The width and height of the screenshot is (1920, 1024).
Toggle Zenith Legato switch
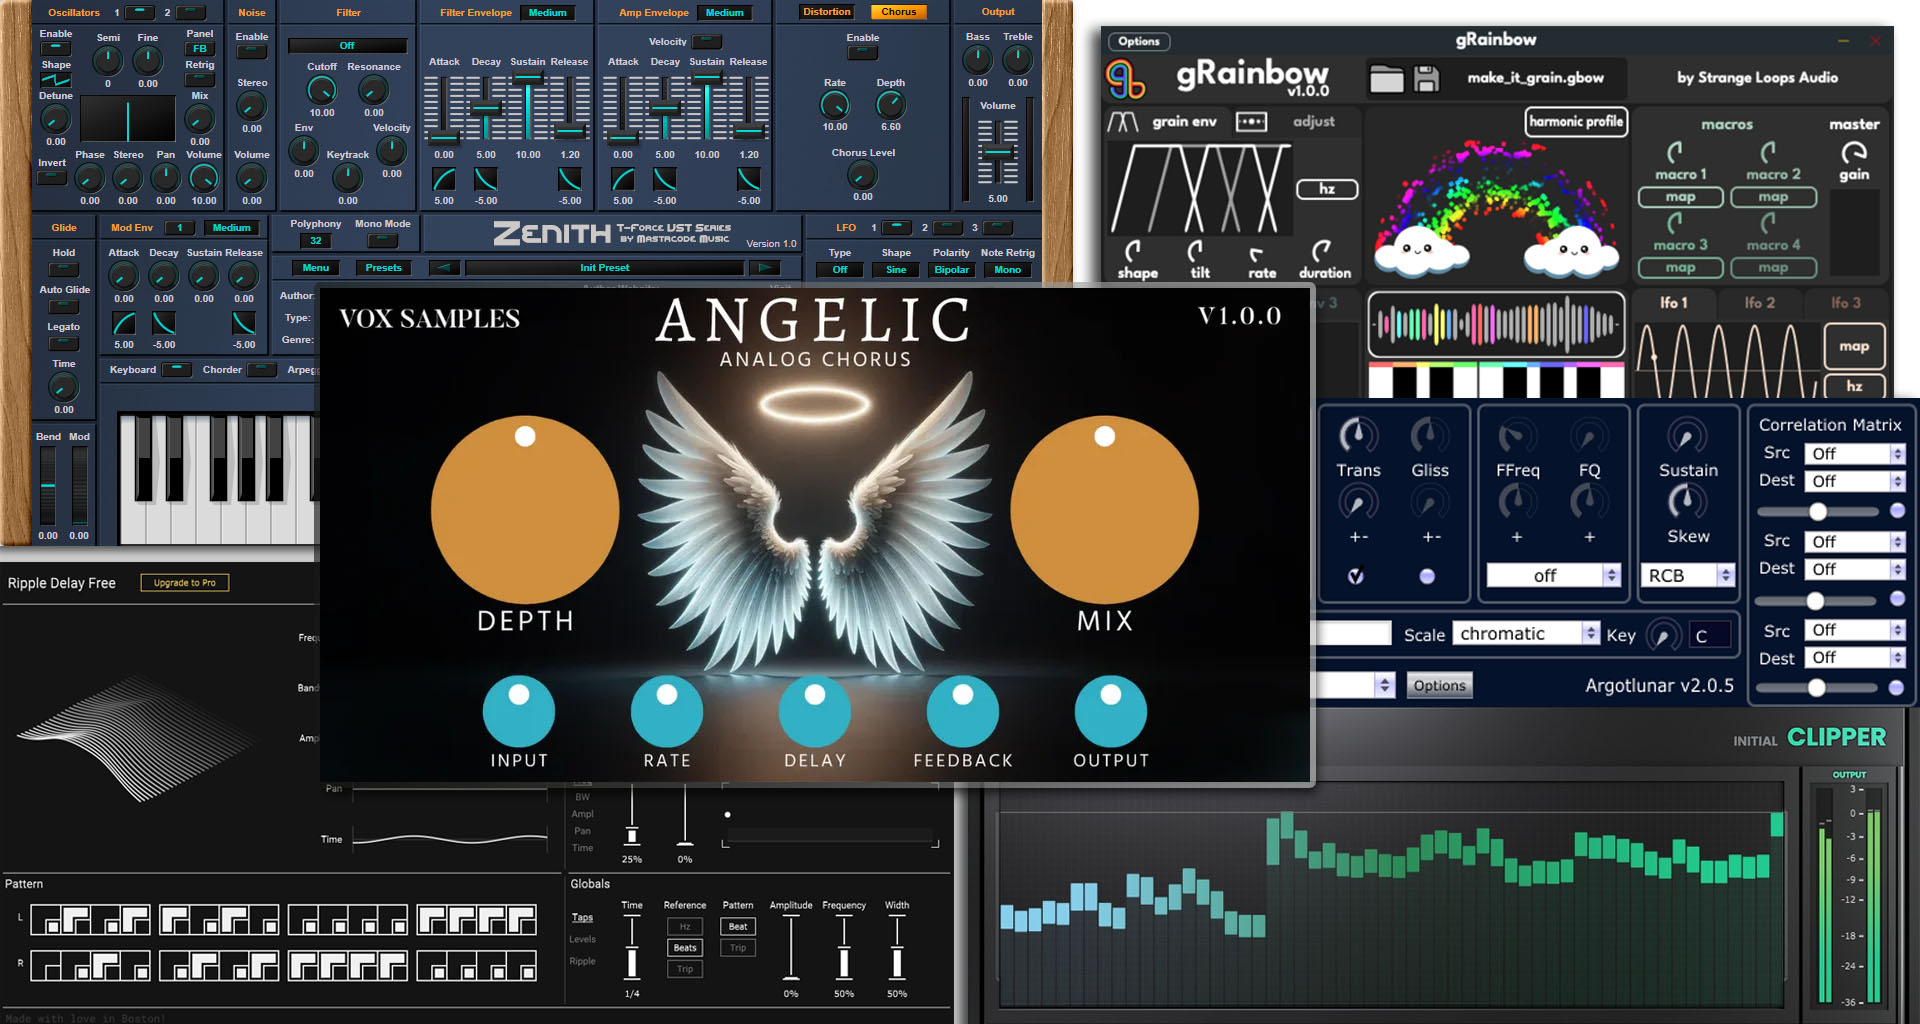point(64,343)
